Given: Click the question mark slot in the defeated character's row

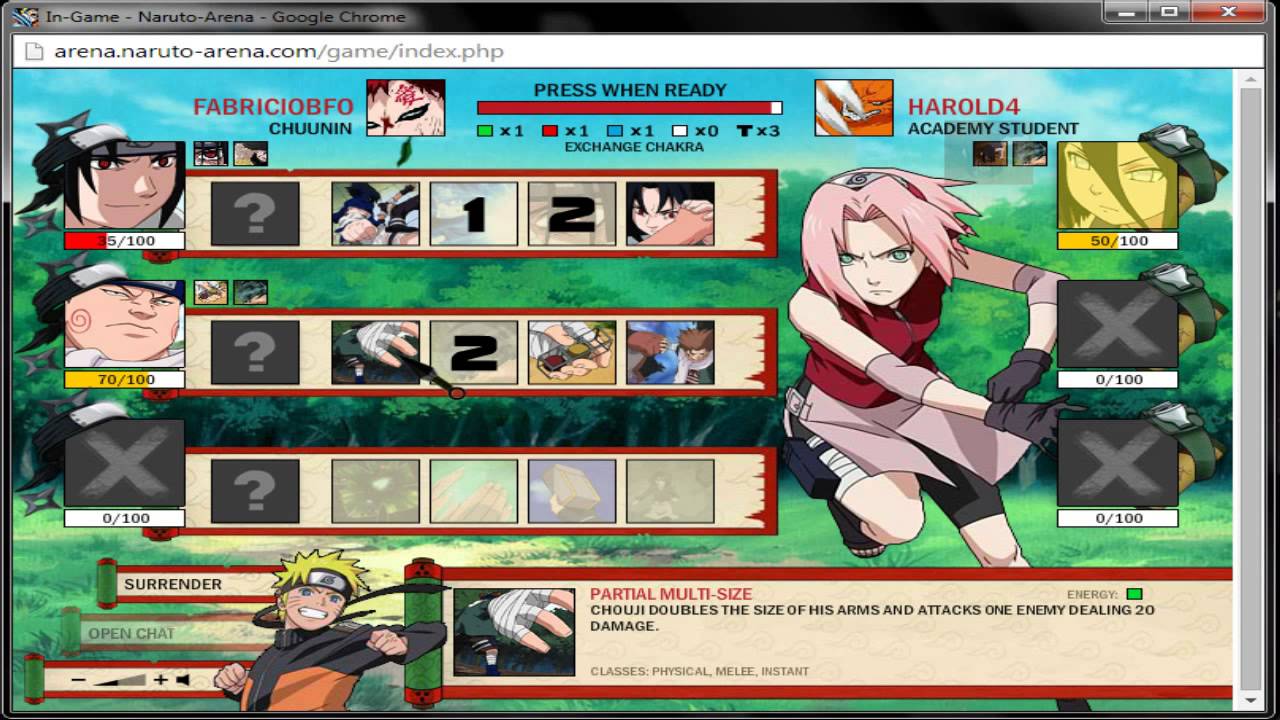Looking at the screenshot, I should 255,491.
